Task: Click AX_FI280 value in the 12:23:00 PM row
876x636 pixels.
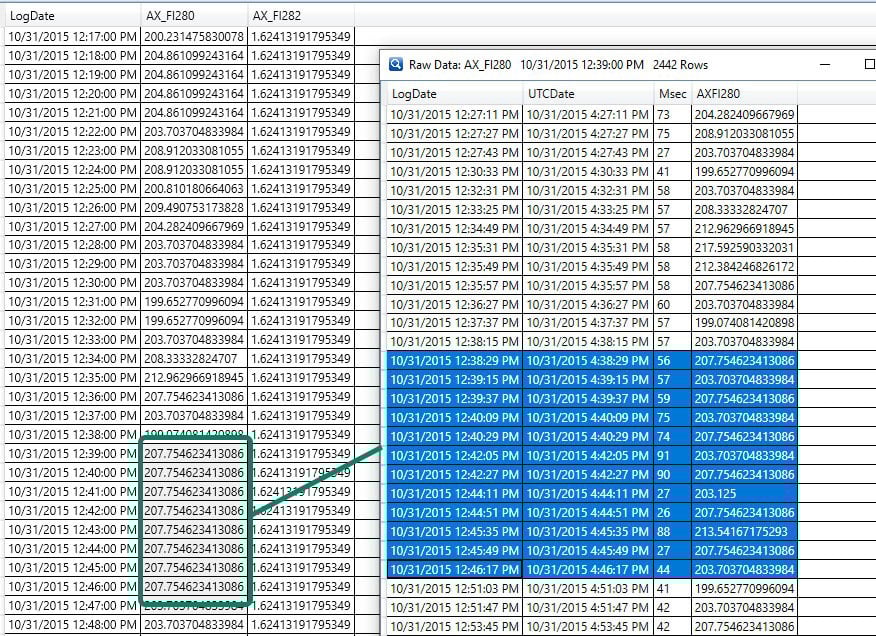Action: click(194, 151)
